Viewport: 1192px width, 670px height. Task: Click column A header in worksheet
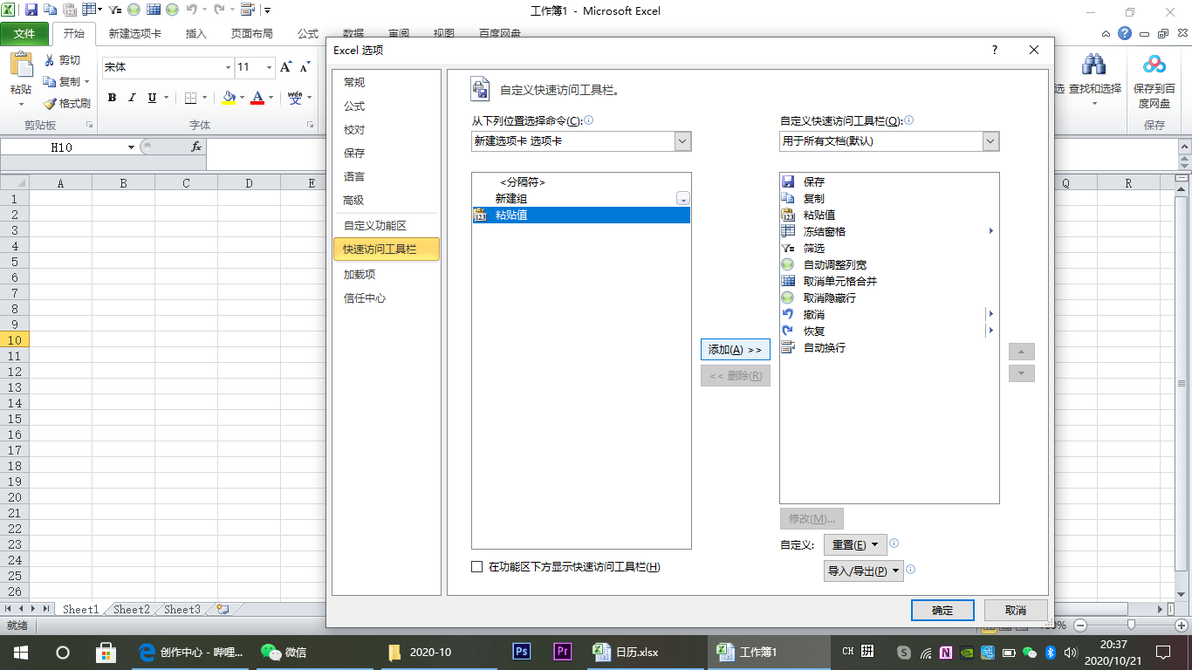pyautogui.click(x=60, y=183)
